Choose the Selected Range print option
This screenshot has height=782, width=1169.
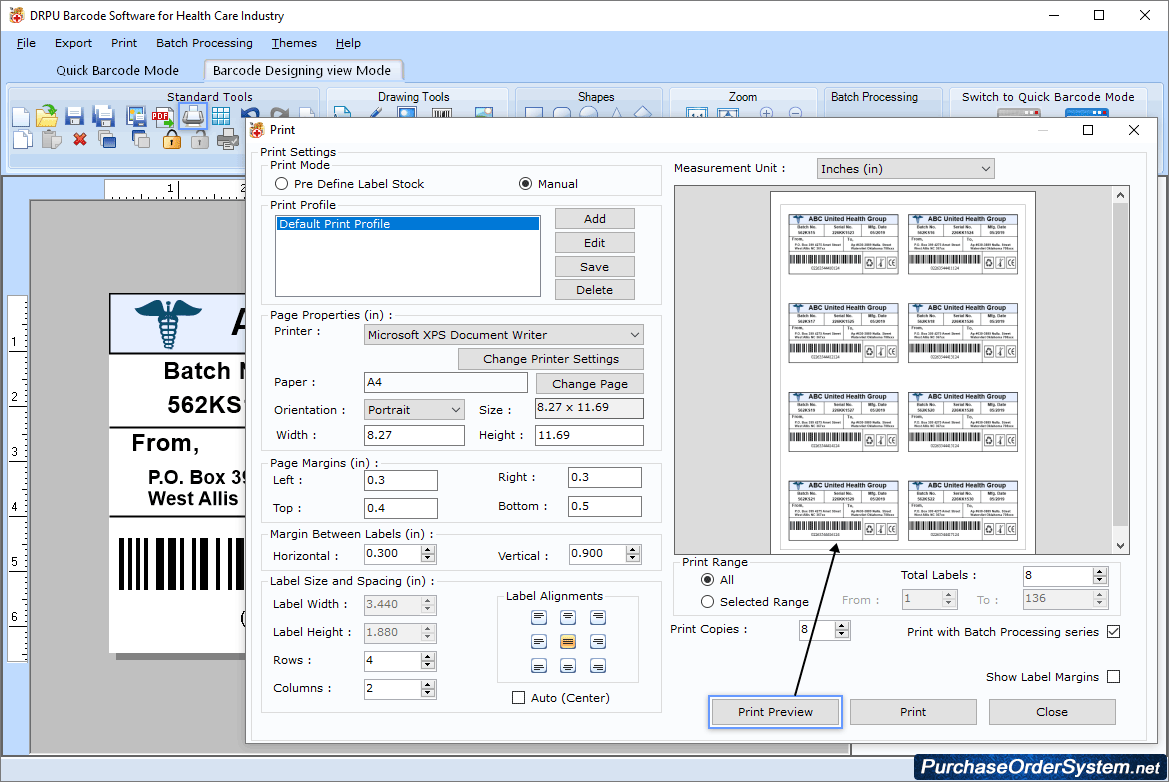click(x=710, y=601)
